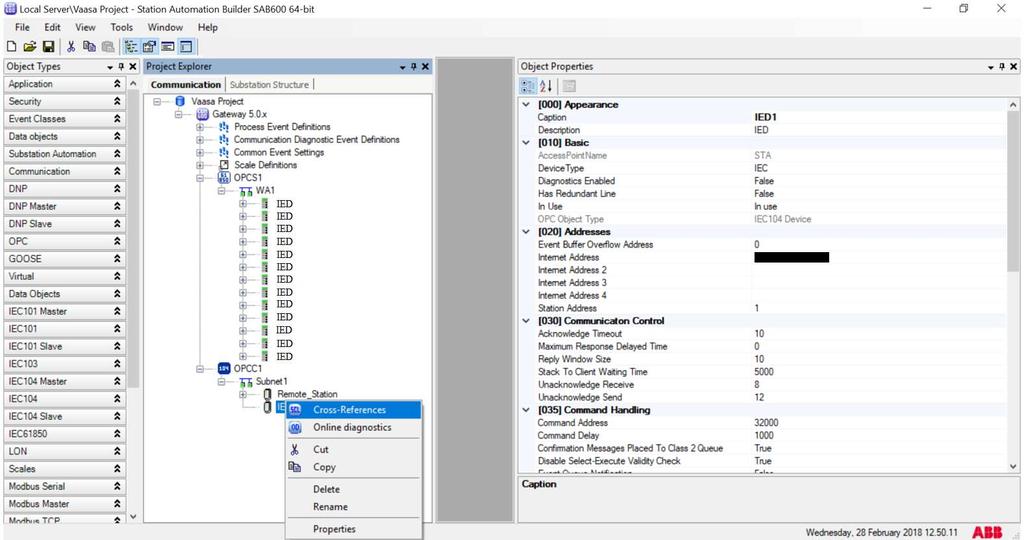
Task: Close the Object Types panel
Action: click(133, 67)
